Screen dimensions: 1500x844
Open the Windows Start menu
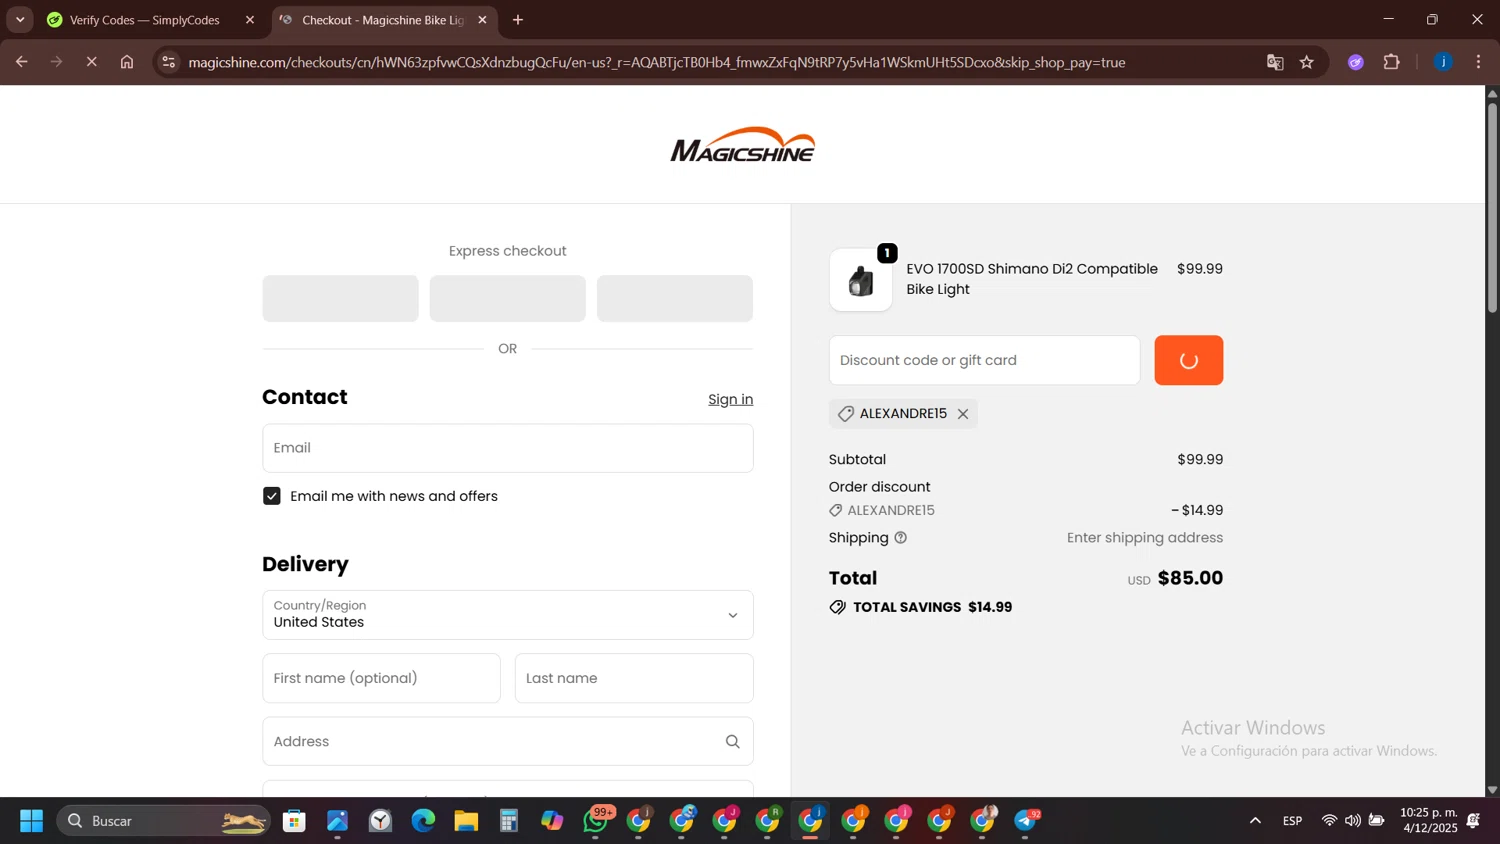coord(31,821)
